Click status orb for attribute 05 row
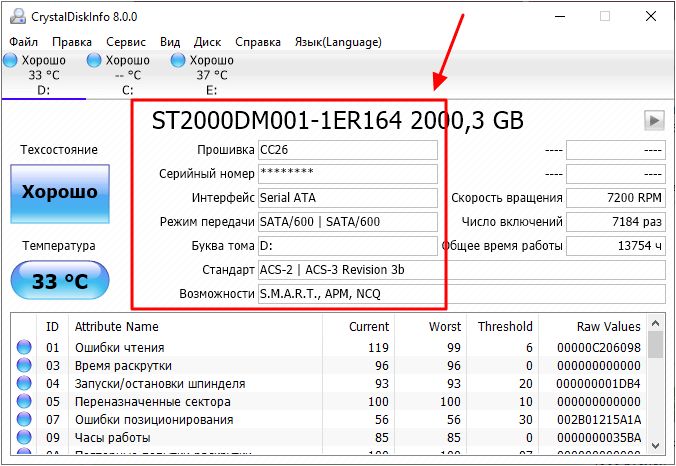 coord(24,401)
